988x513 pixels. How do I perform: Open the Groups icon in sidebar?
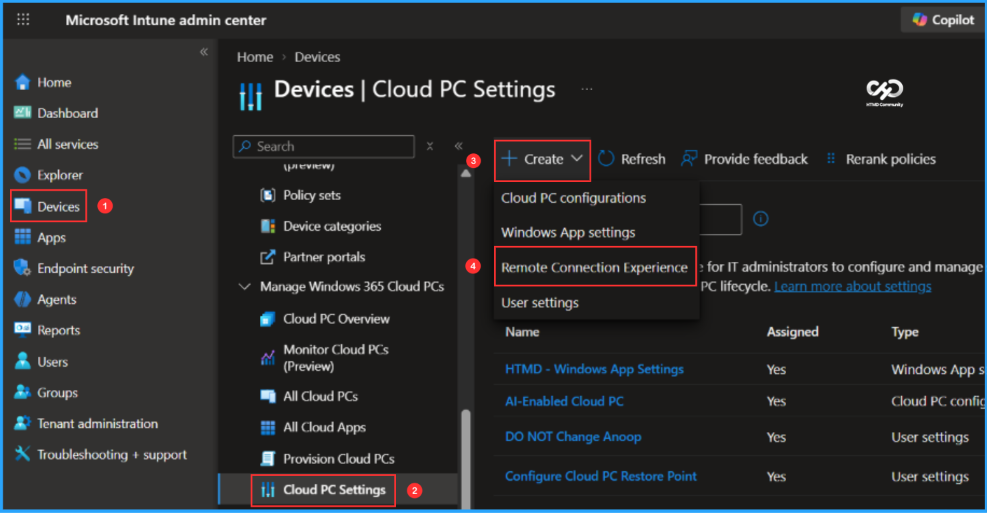(x=23, y=392)
